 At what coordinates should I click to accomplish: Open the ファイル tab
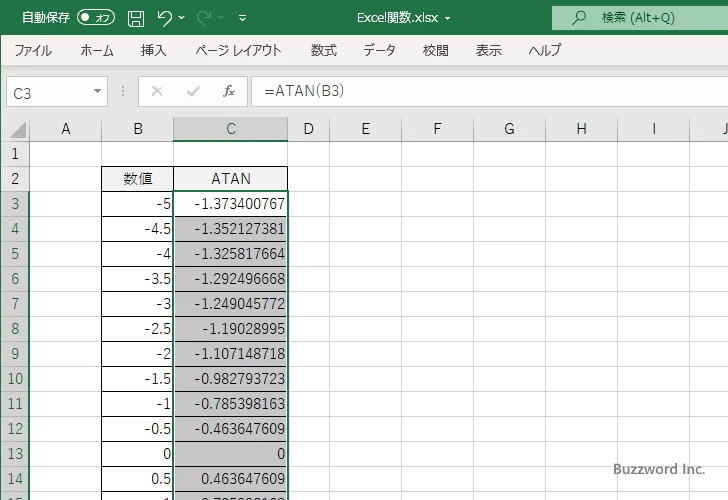tap(33, 50)
